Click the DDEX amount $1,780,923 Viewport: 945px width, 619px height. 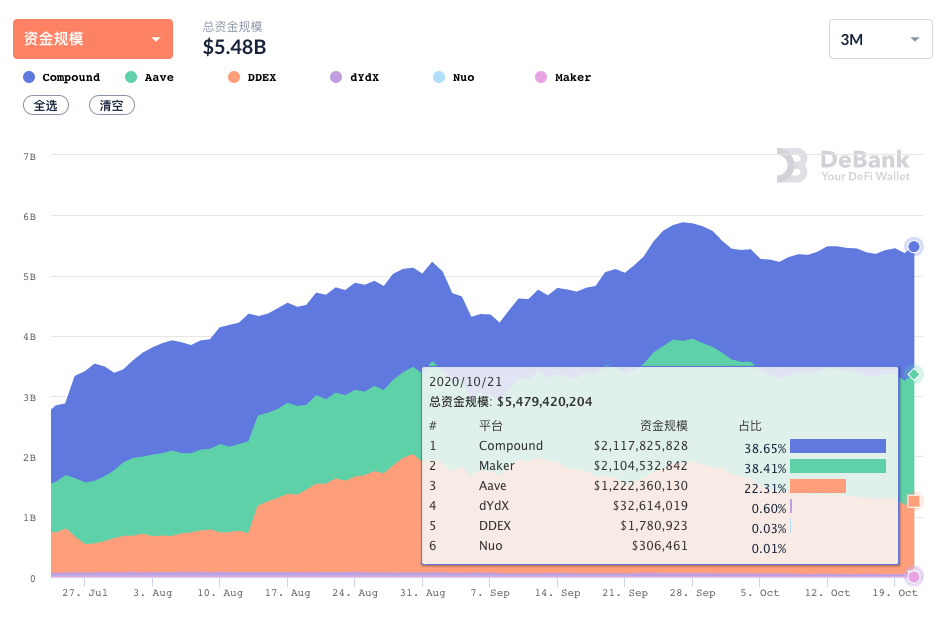click(x=654, y=526)
